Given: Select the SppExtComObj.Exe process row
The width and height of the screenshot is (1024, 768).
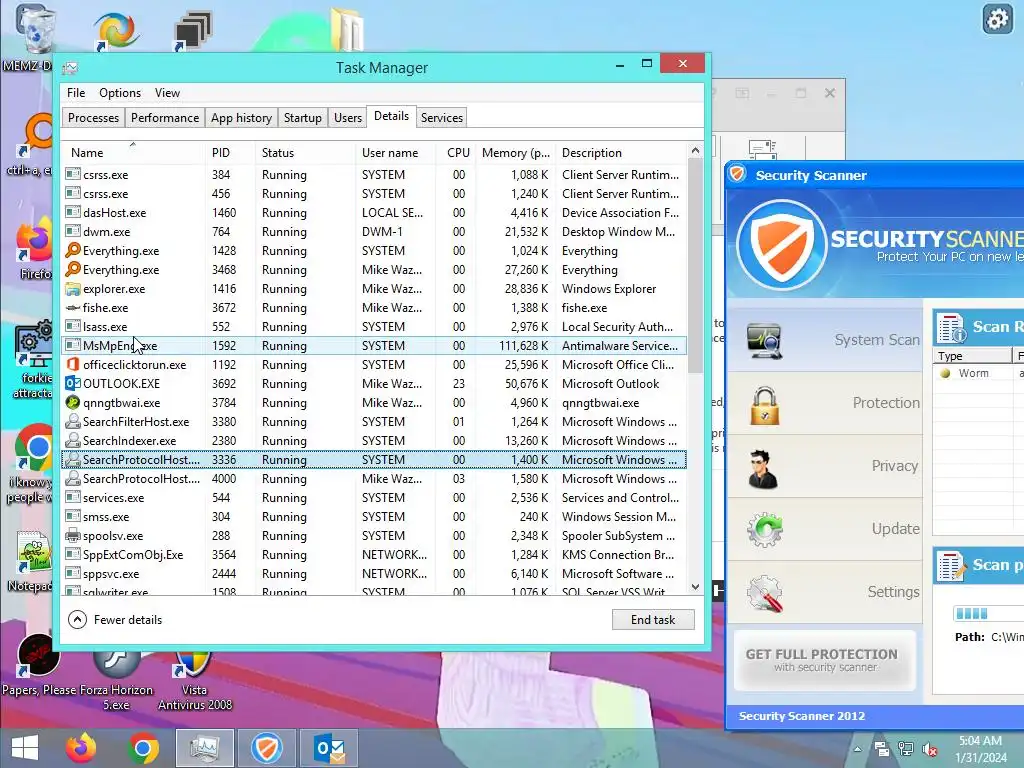Looking at the screenshot, I should [x=374, y=554].
